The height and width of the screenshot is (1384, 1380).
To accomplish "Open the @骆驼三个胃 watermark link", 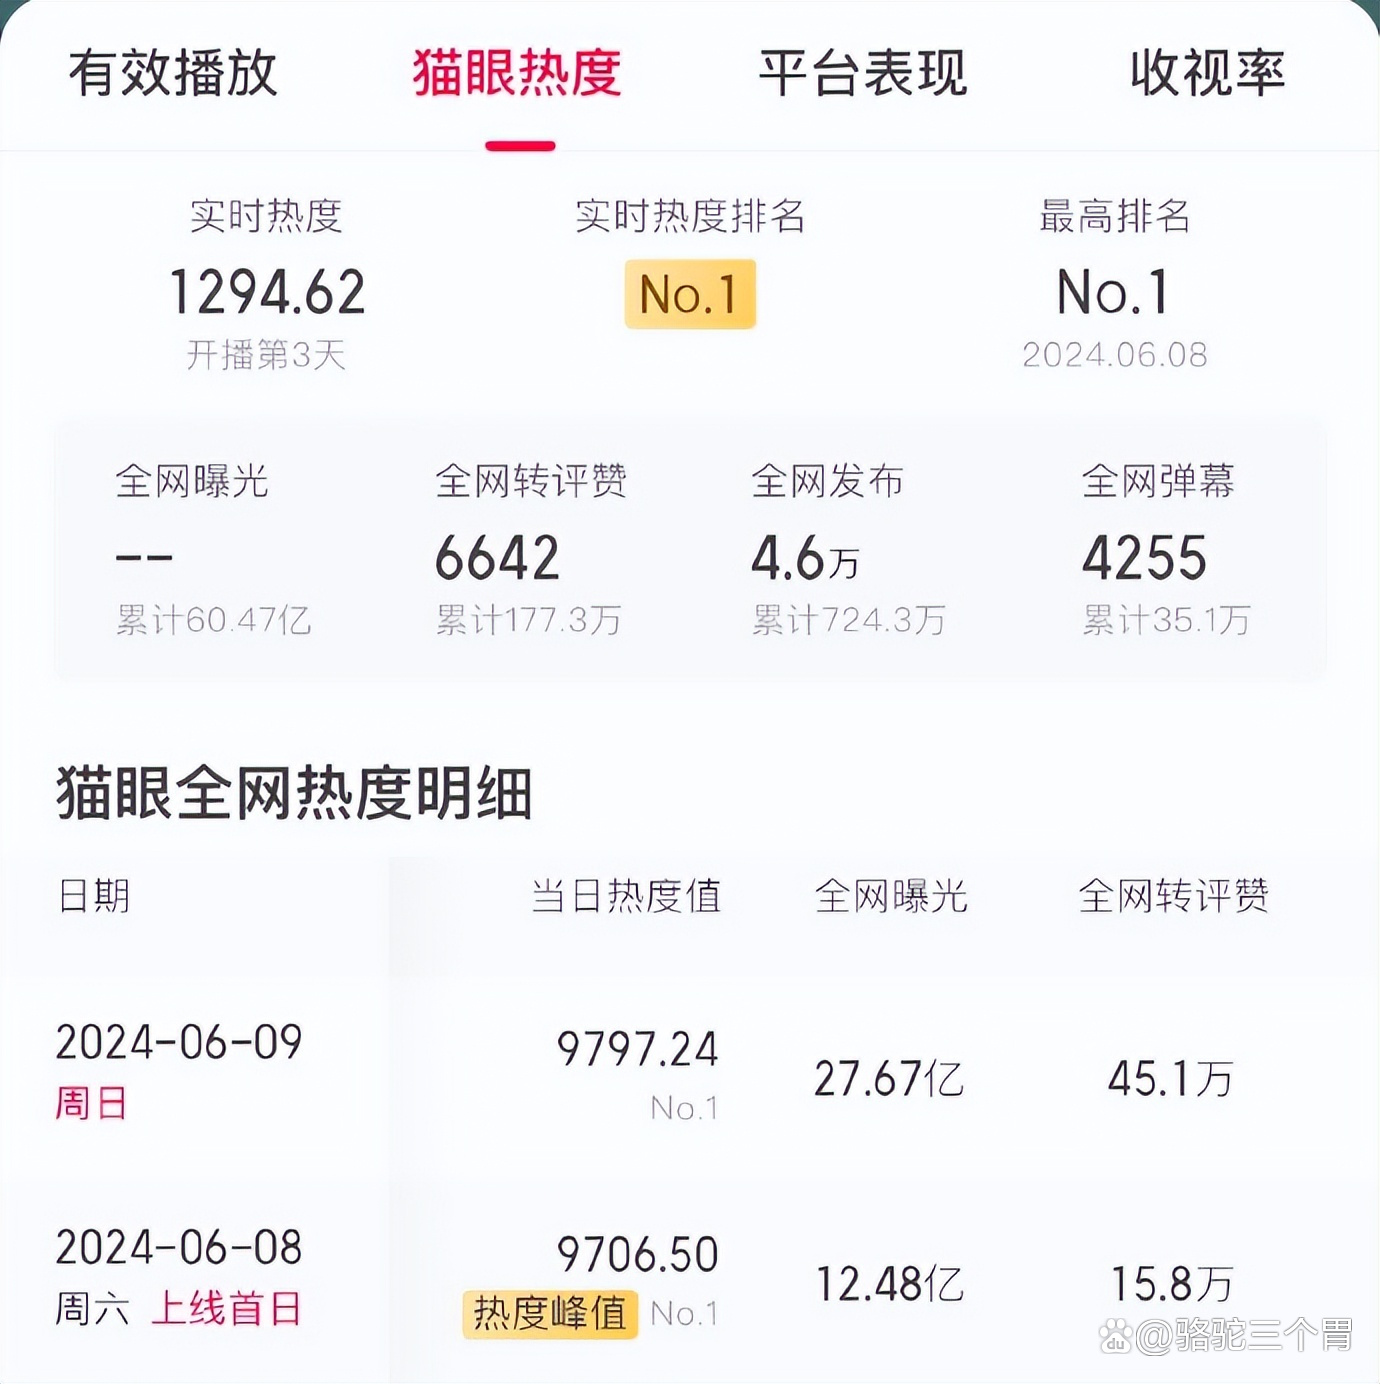I will tap(1244, 1336).
